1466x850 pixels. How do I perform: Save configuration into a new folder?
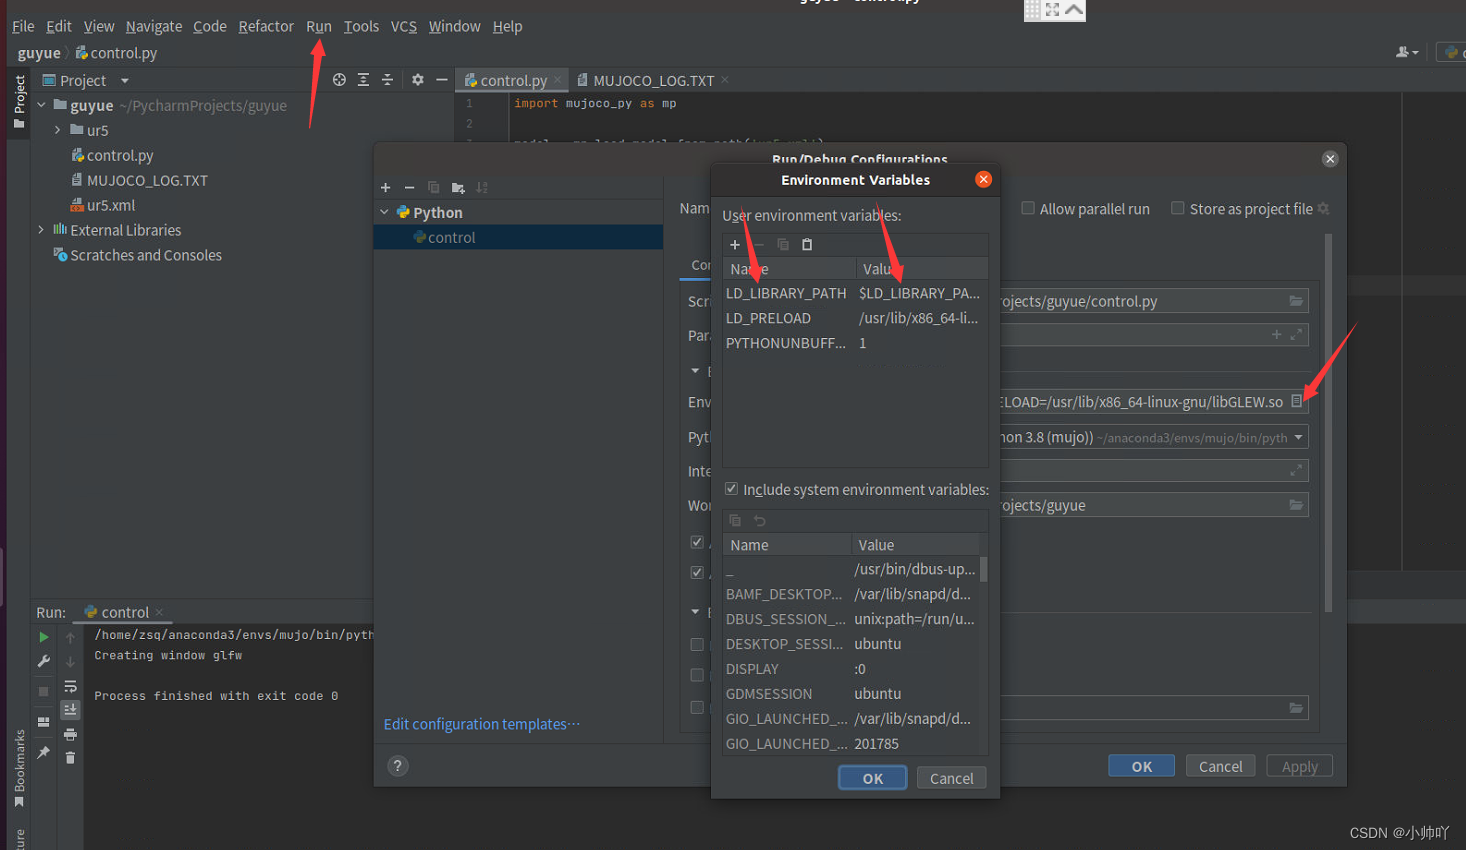click(458, 188)
